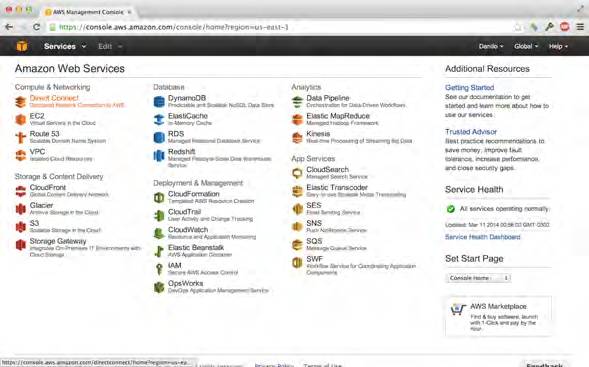Open the Global region dropdown

tap(526, 46)
